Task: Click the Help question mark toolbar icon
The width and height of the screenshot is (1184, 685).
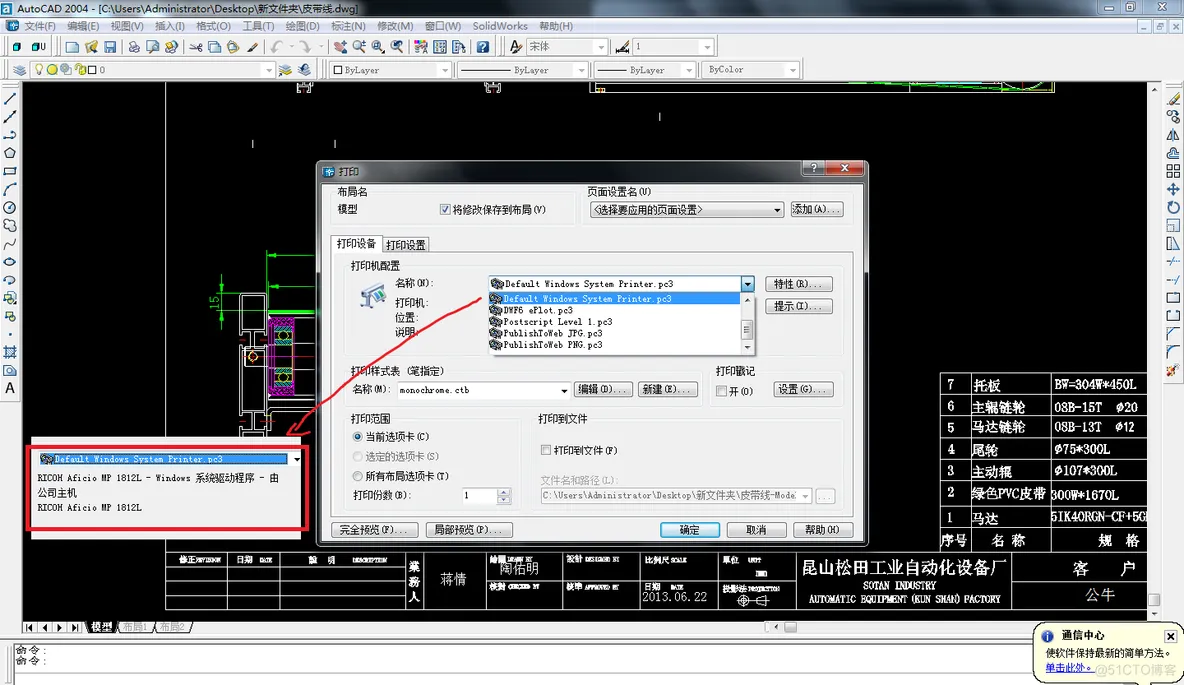Action: 483,47
